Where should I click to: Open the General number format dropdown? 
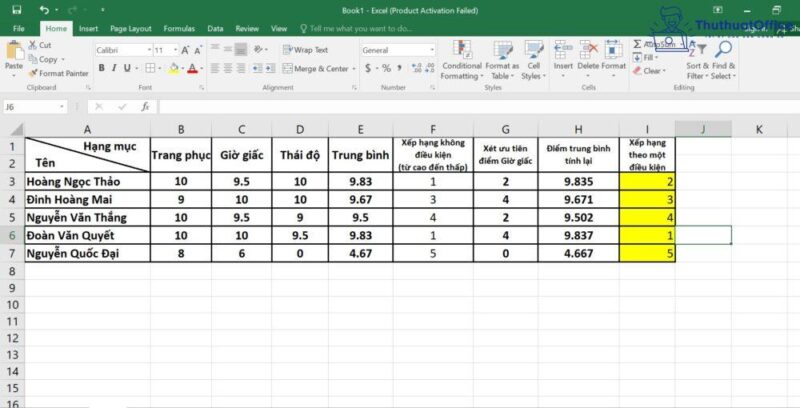click(x=432, y=50)
